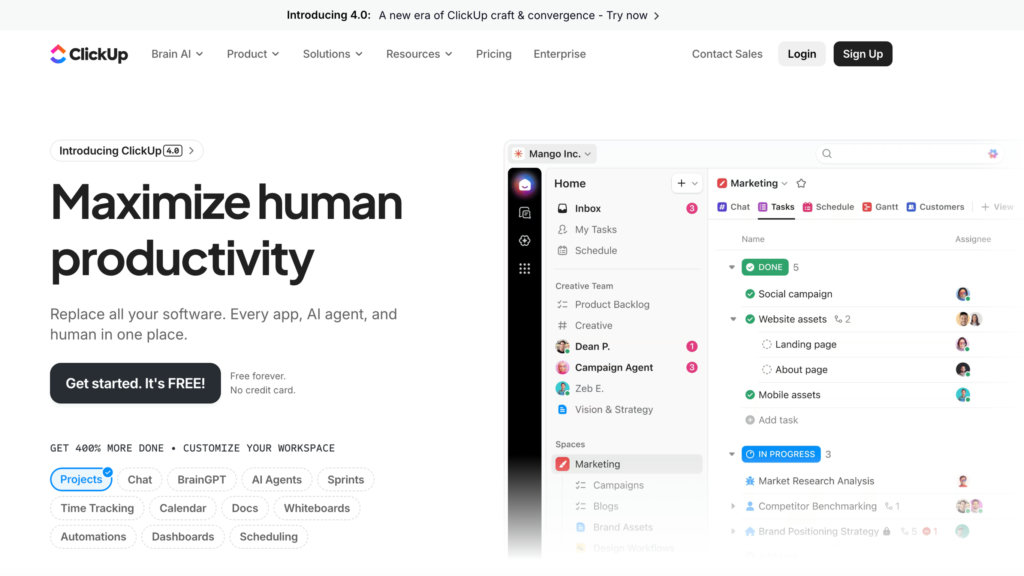Click the green DONE status badge
Screen dimensions: 1024x576
tap(765, 268)
